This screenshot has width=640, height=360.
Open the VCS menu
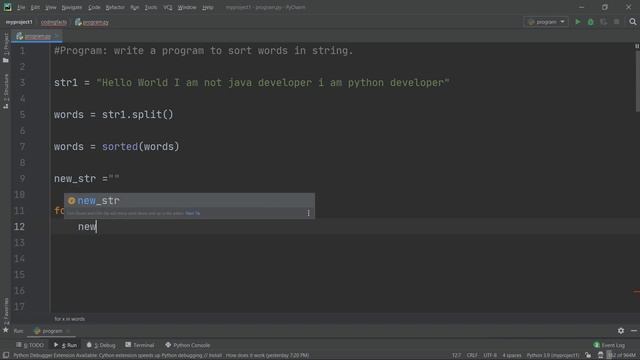[x=168, y=7]
